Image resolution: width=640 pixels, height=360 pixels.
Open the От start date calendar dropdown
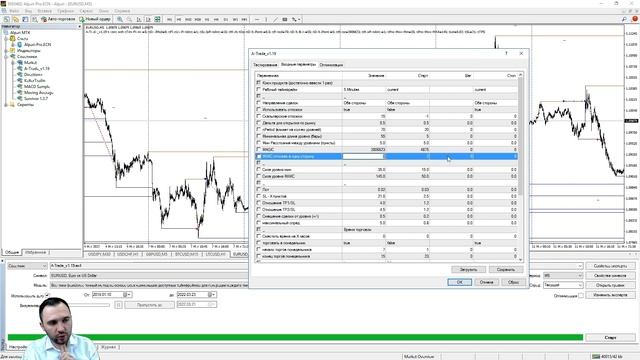[128, 295]
